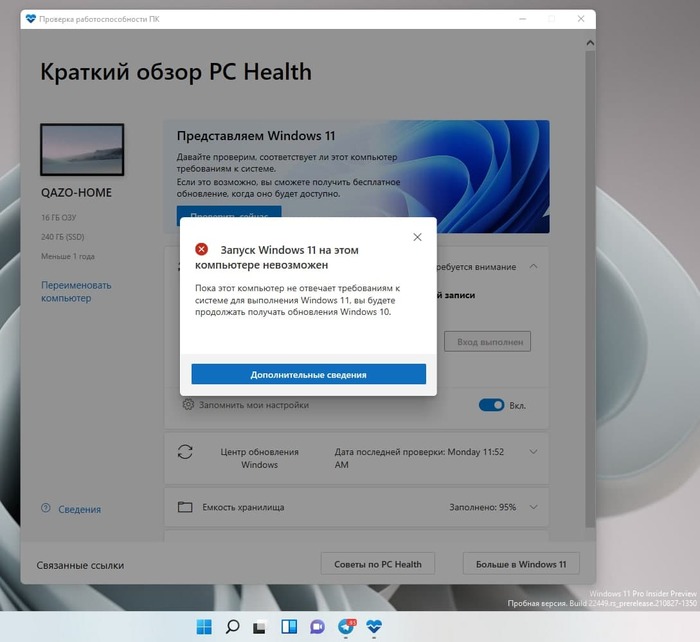Open Teams Chat taskbar icon
Image resolution: width=700 pixels, height=642 pixels.
point(317,626)
